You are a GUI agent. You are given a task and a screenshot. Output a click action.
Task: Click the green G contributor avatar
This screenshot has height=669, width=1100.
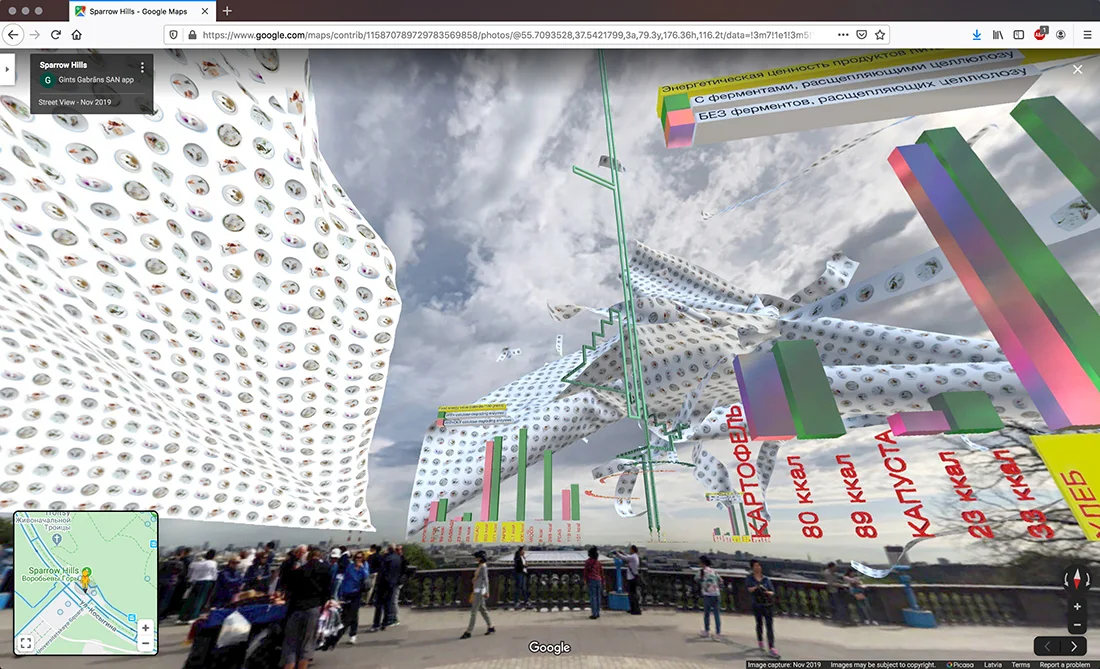[47, 80]
